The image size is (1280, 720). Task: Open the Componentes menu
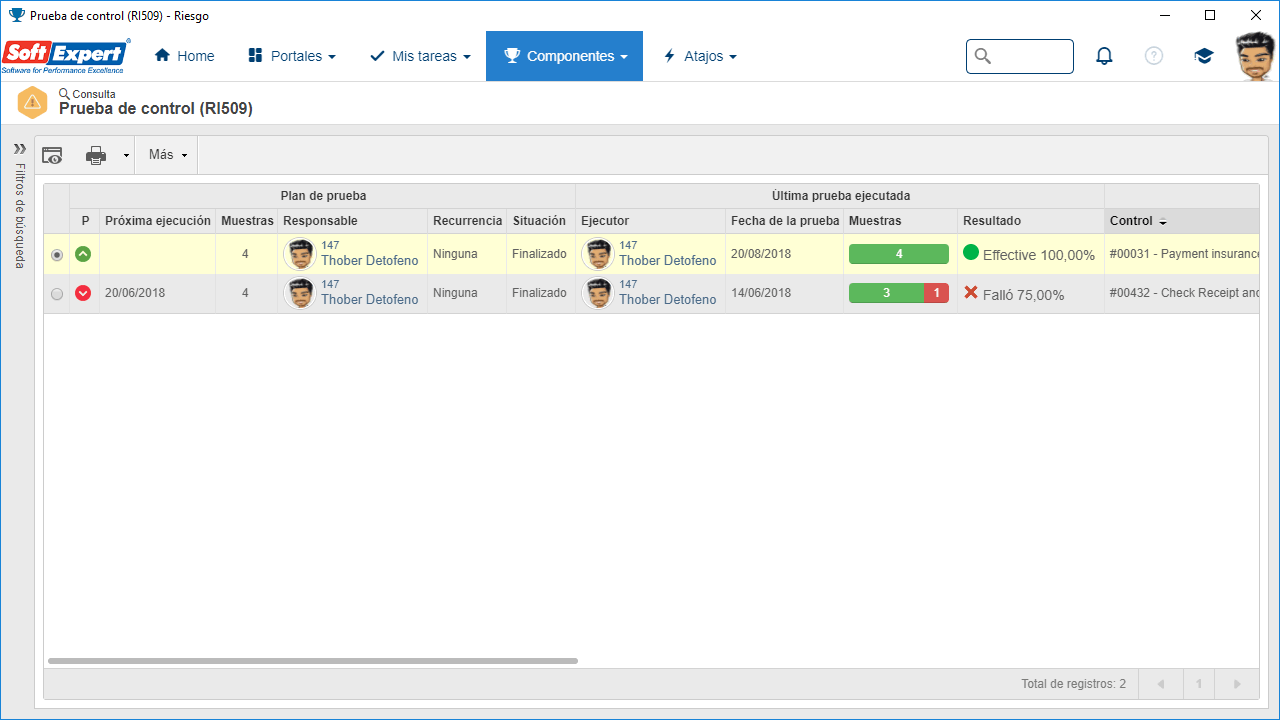tap(565, 56)
